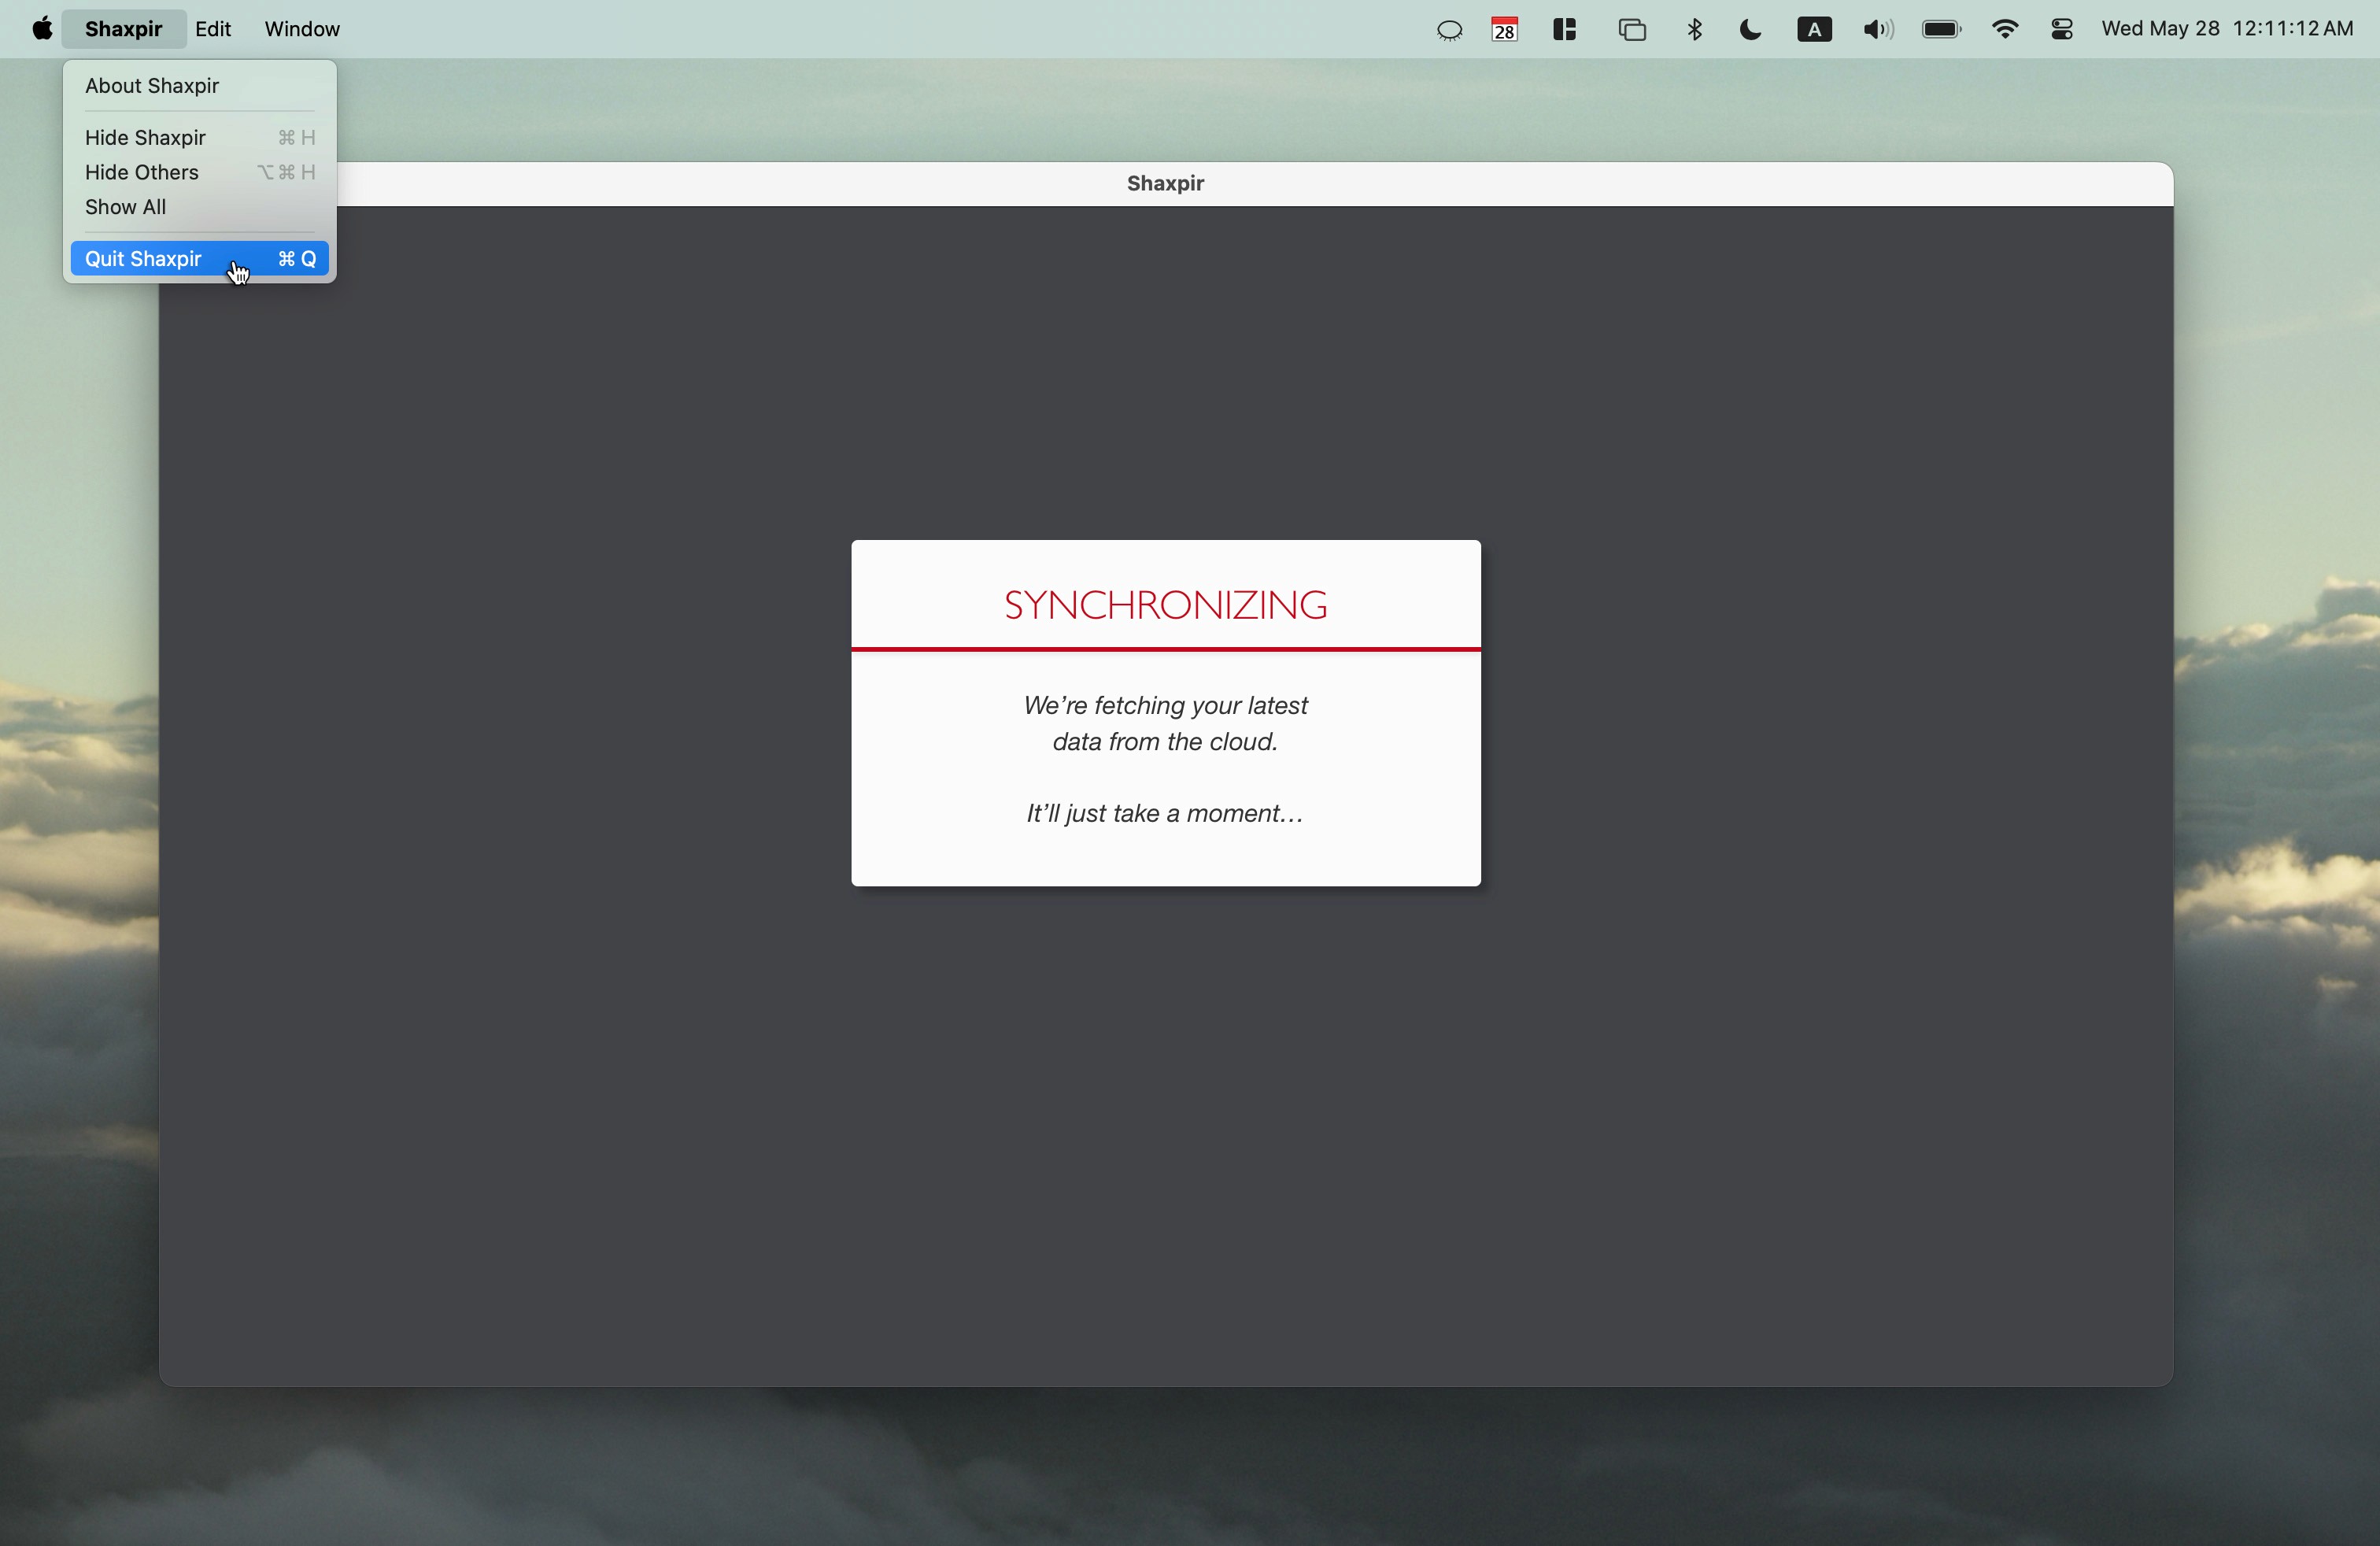
Task: Select Hide Shaxpir menu item
Action: click(x=145, y=138)
